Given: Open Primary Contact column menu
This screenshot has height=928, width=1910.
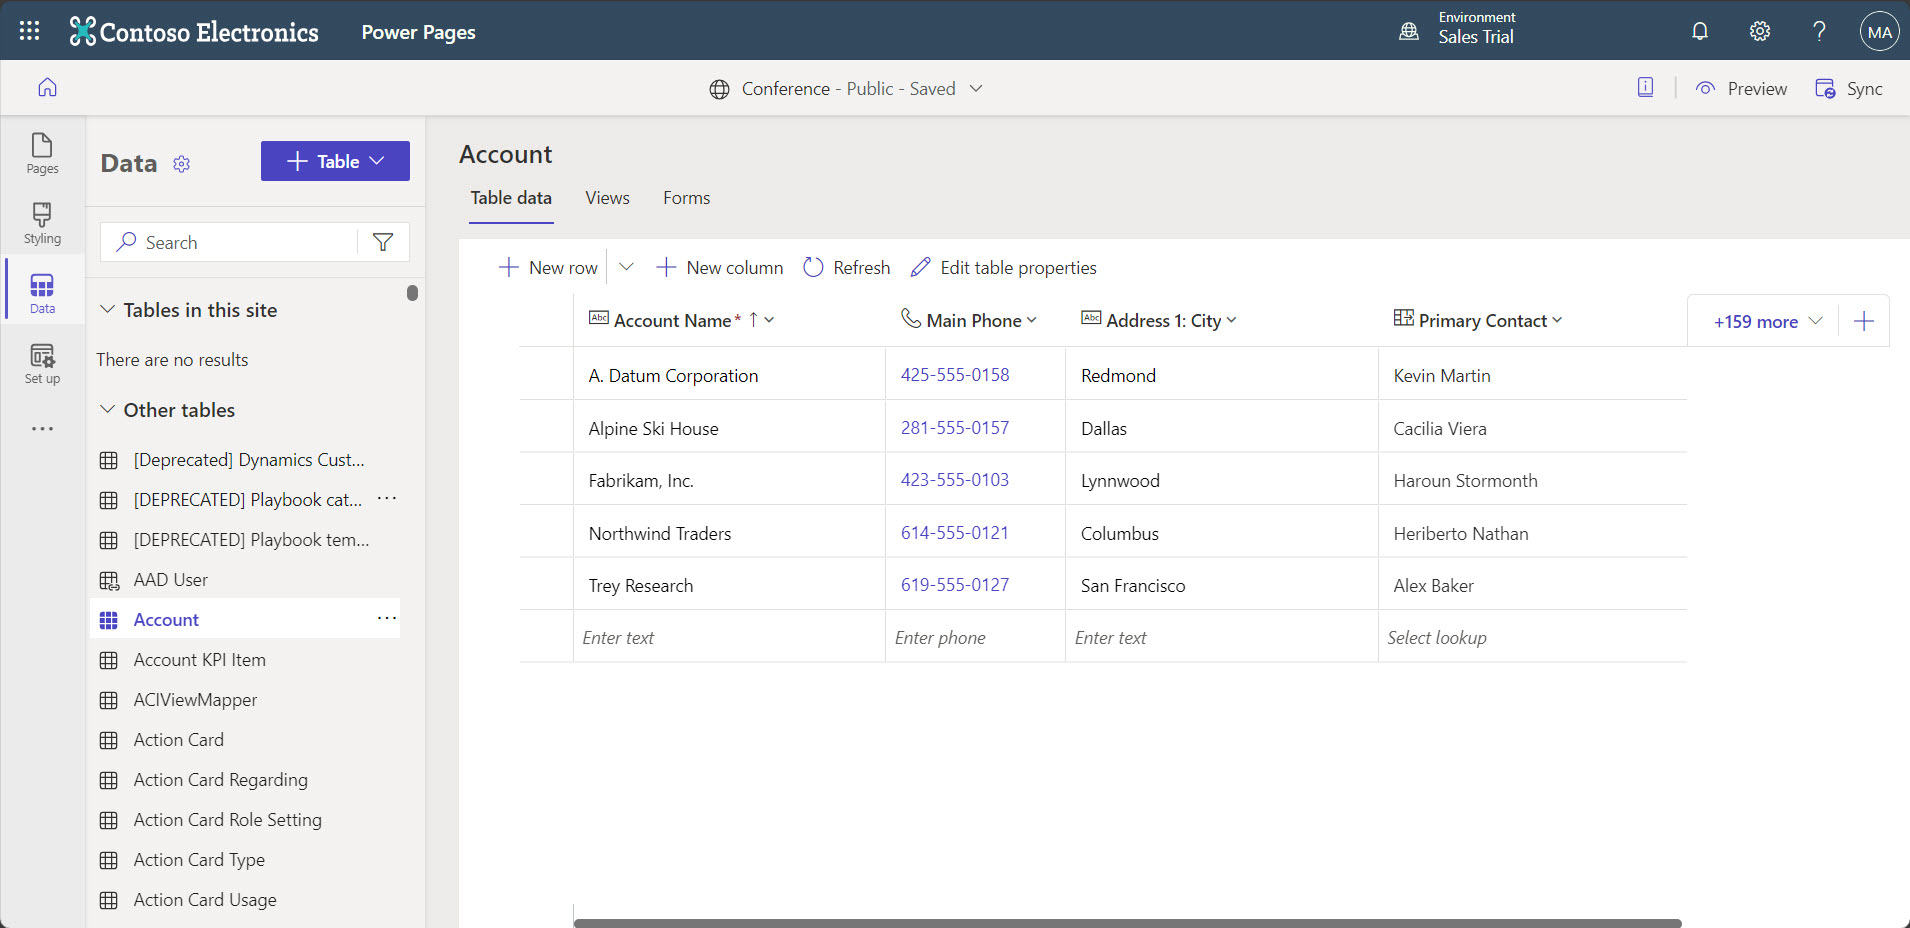Looking at the screenshot, I should point(1557,320).
